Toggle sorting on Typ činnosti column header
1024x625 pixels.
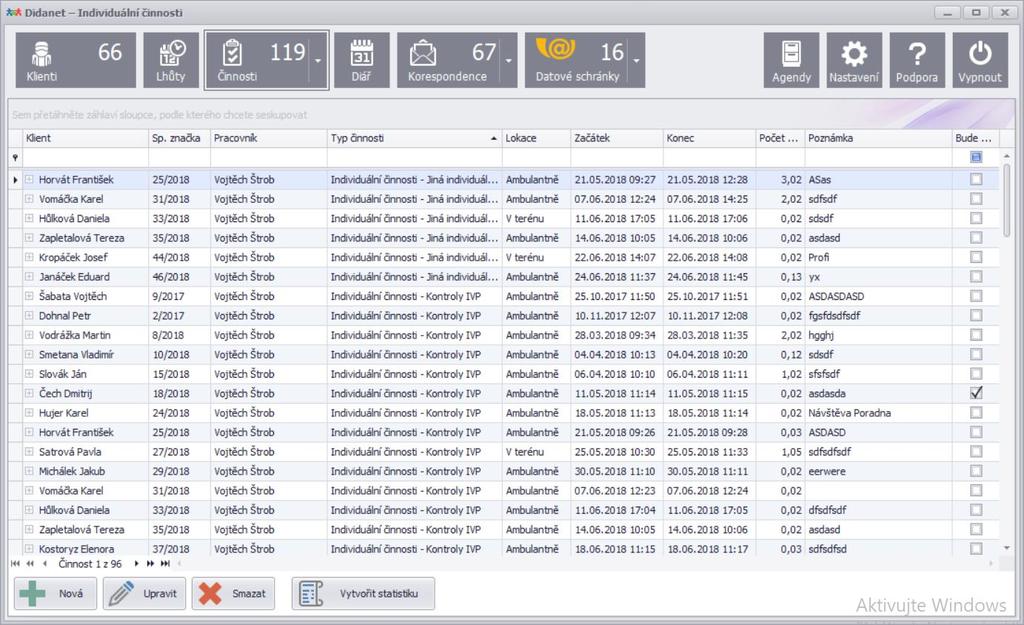414,138
